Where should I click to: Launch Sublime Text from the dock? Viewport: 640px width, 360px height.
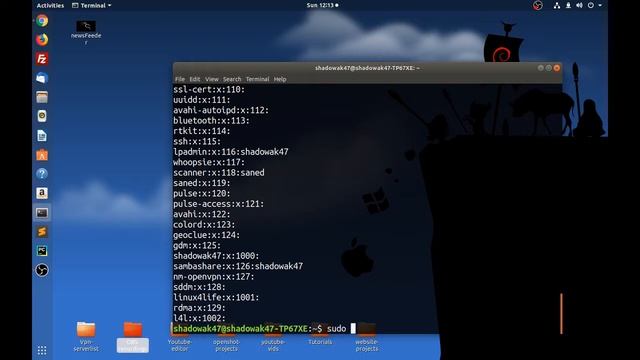[x=42, y=232]
